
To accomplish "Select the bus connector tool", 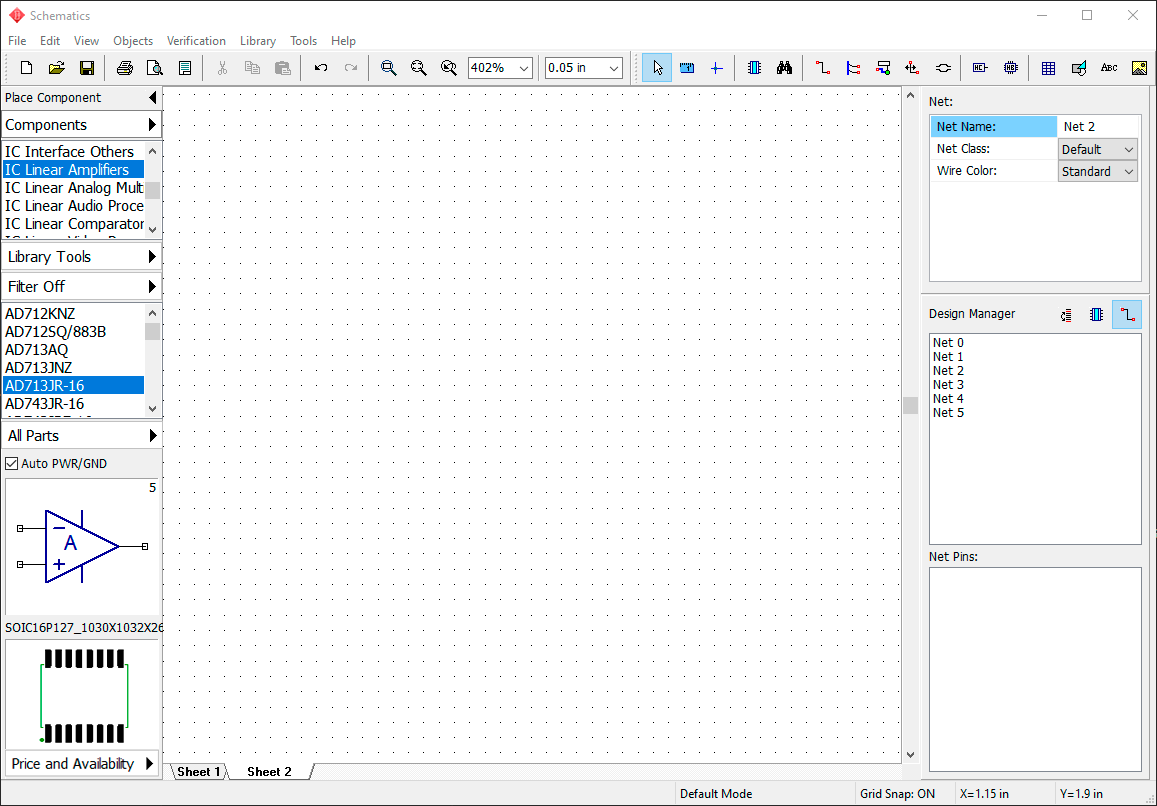I will coord(883,68).
